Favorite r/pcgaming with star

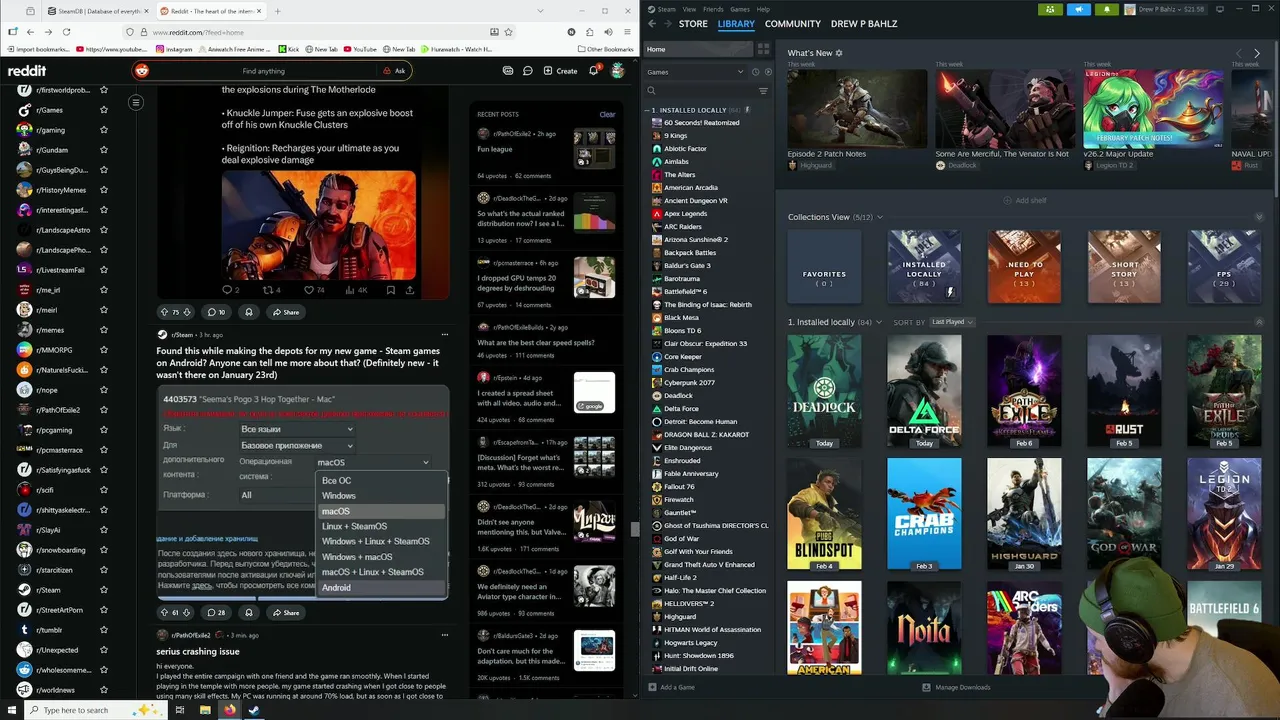point(103,430)
